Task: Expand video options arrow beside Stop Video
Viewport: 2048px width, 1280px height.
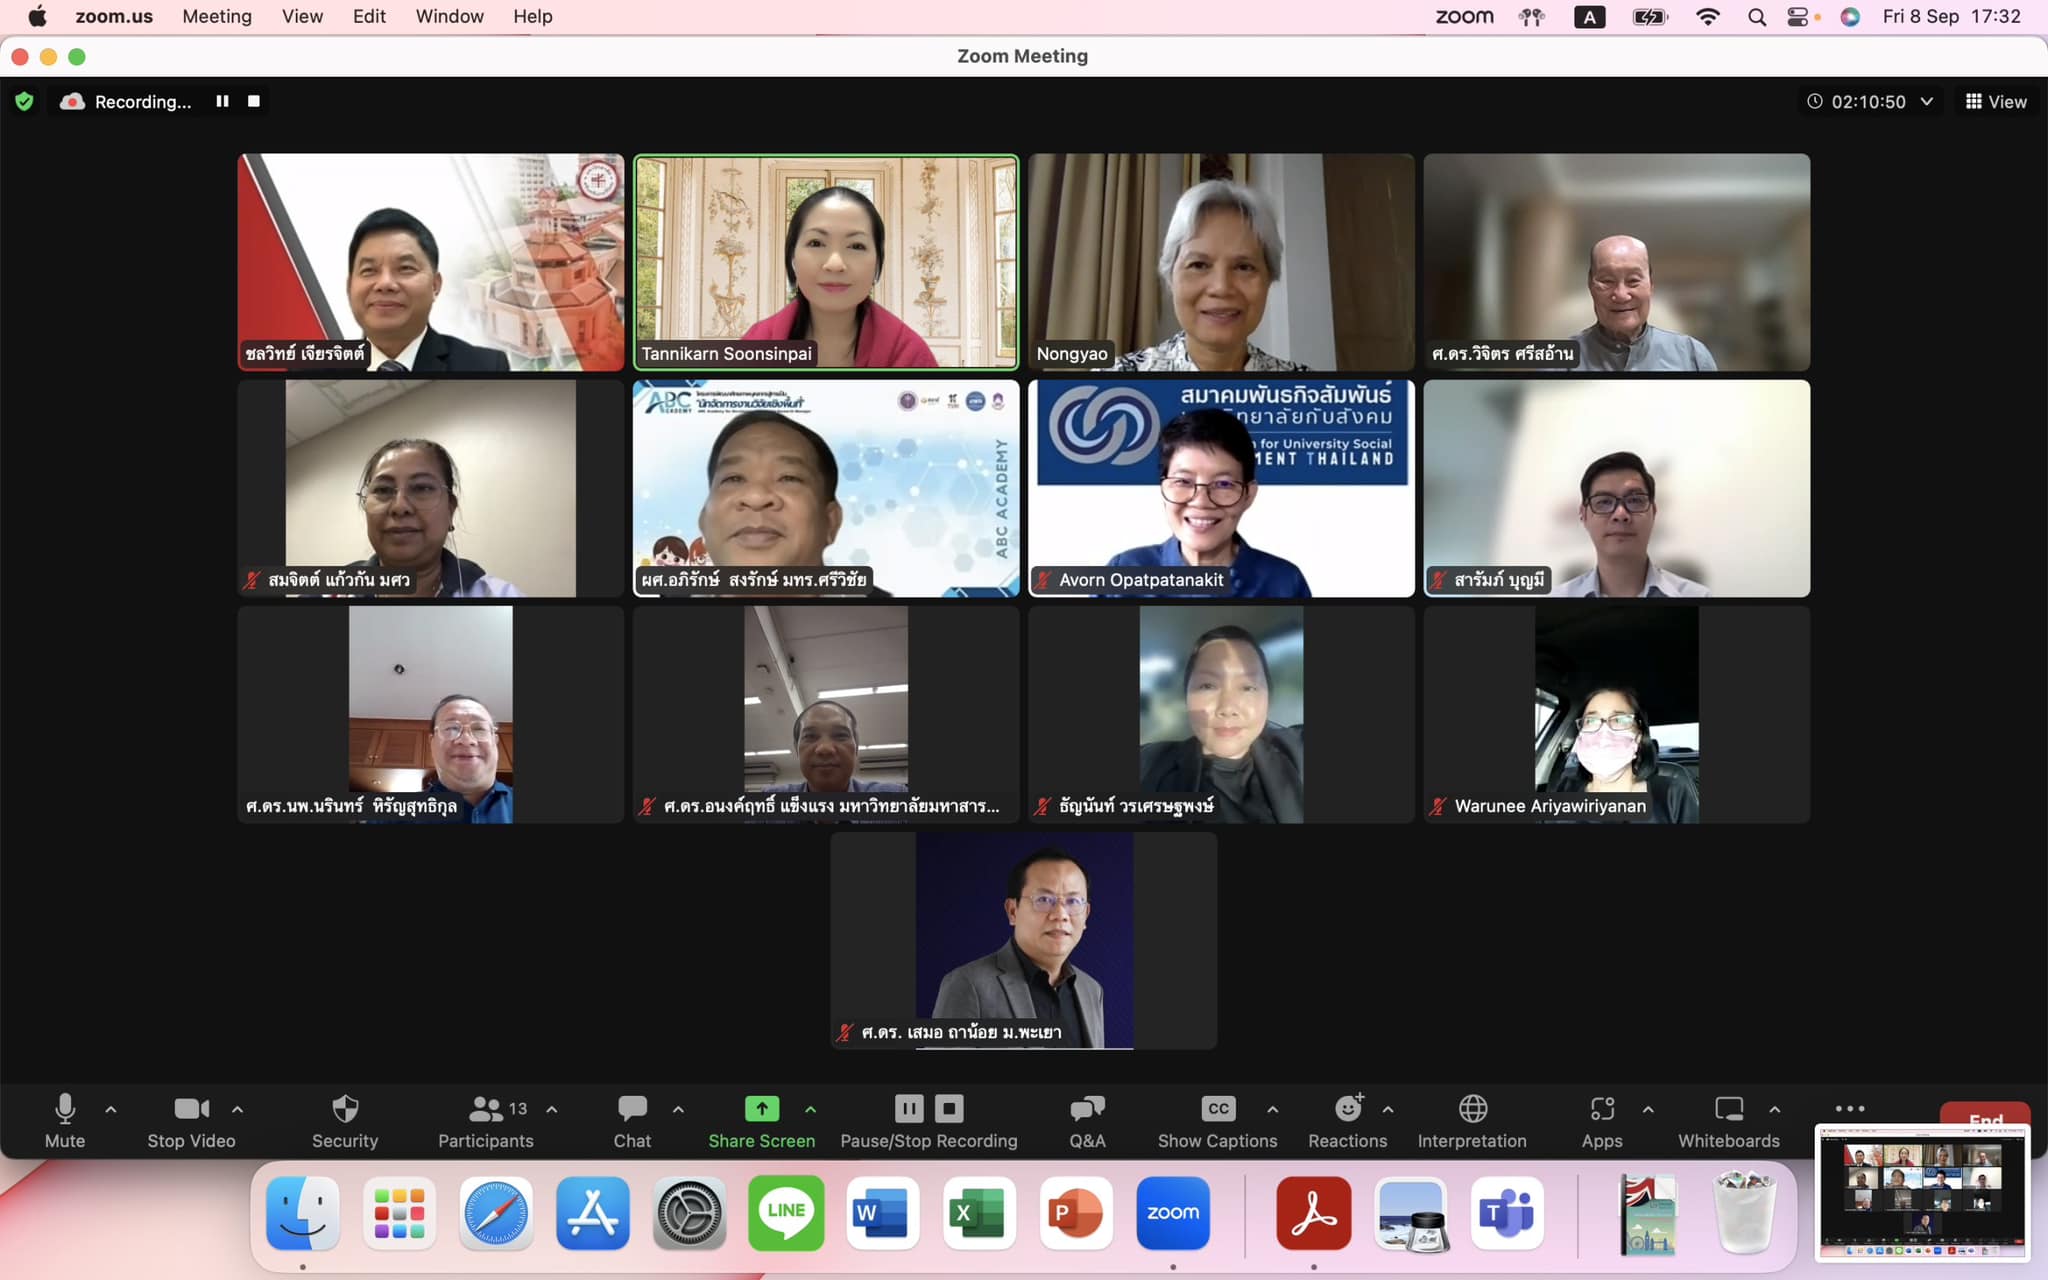Action: [237, 1109]
